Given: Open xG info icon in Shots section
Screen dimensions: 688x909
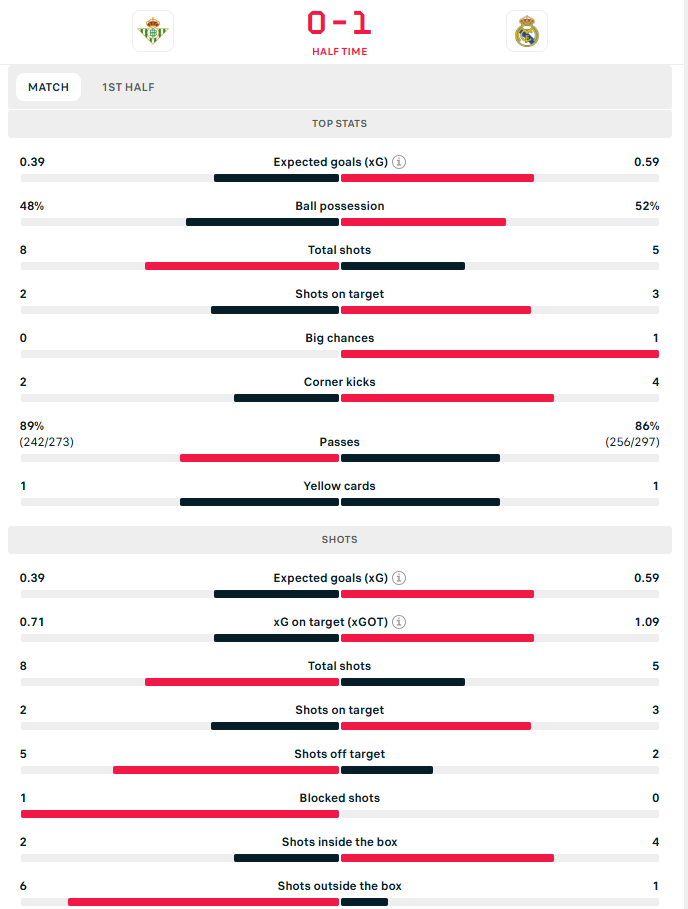Looking at the screenshot, I should click(399, 578).
